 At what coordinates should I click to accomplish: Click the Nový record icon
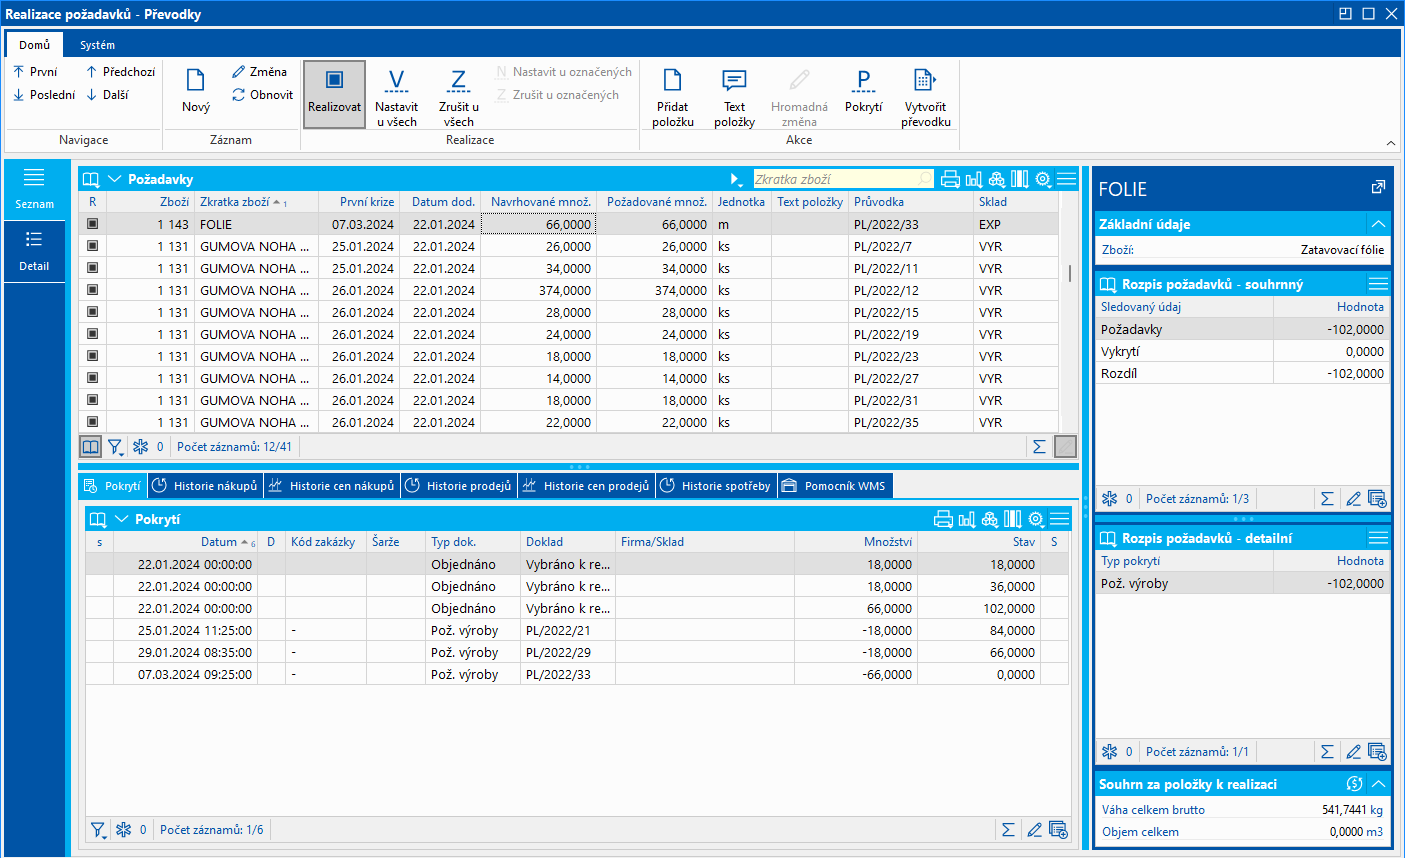(x=196, y=82)
